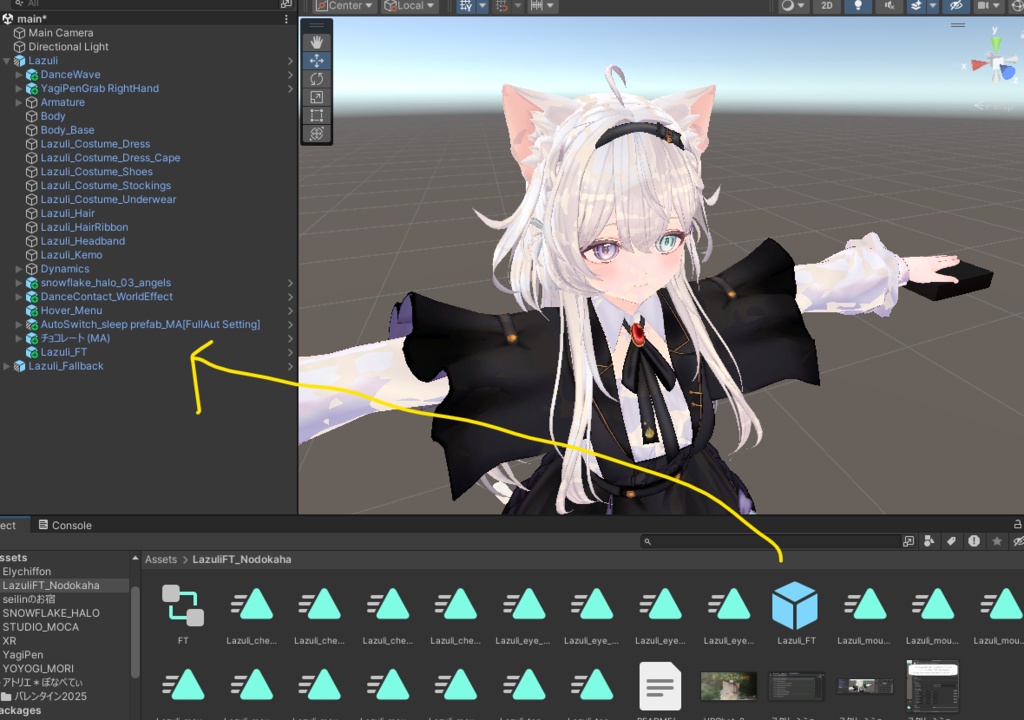Select the Rotate tool

coord(316,78)
